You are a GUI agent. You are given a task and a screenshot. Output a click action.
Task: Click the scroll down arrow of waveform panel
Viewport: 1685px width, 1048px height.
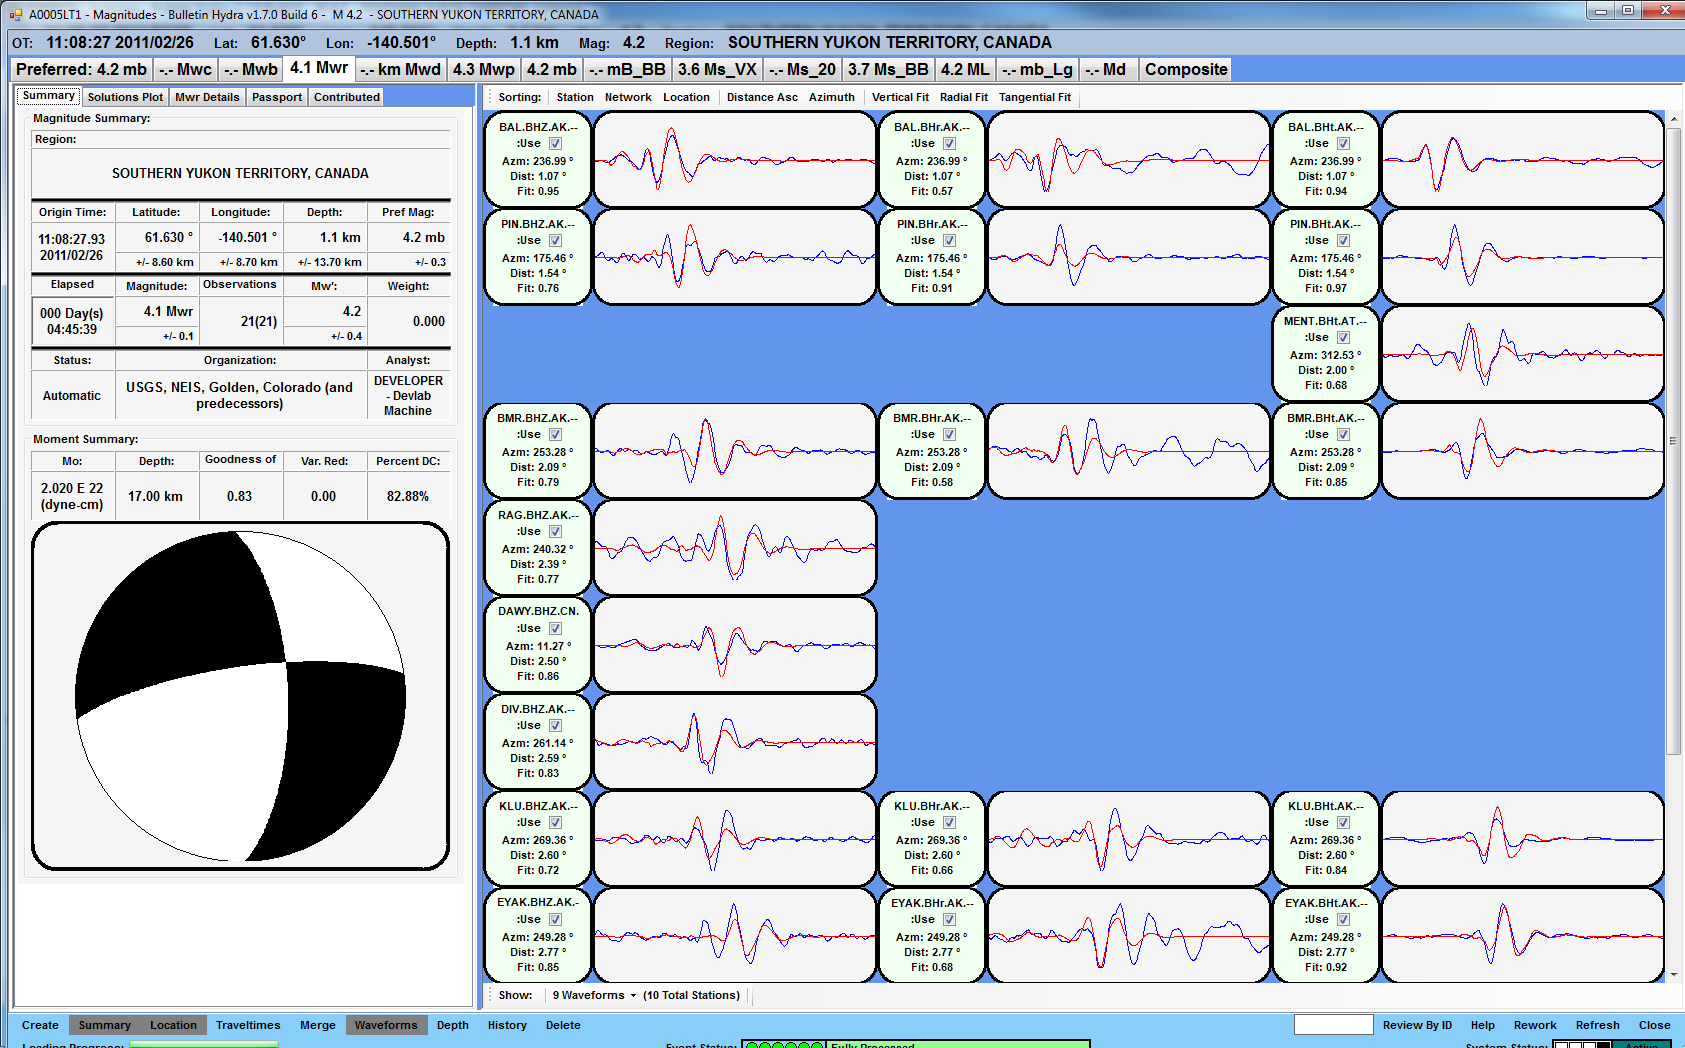click(1674, 974)
